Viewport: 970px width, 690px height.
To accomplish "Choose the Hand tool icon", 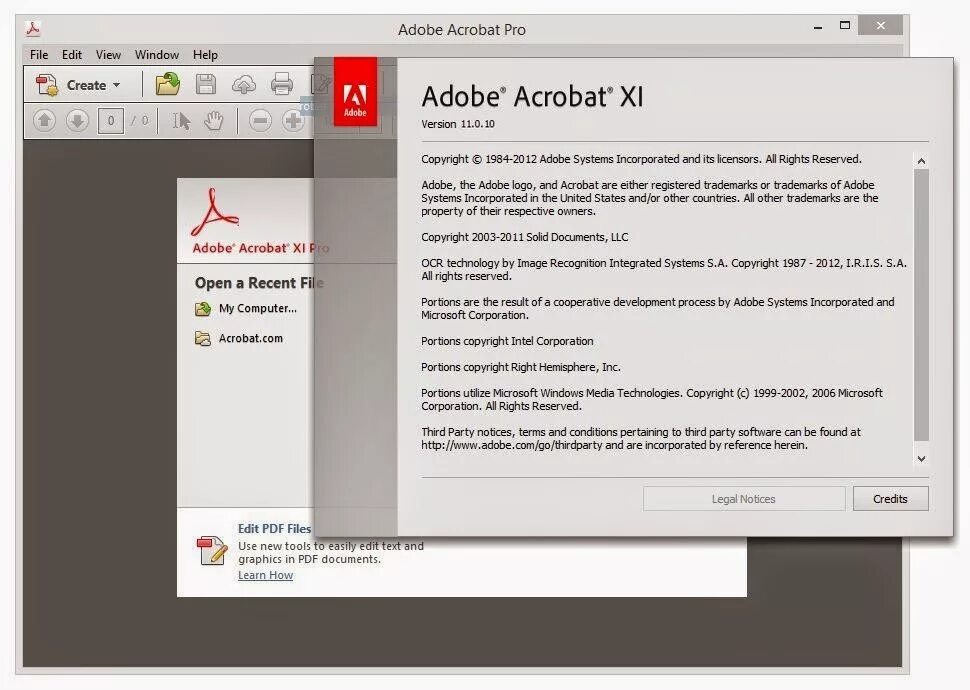I will coord(214,121).
